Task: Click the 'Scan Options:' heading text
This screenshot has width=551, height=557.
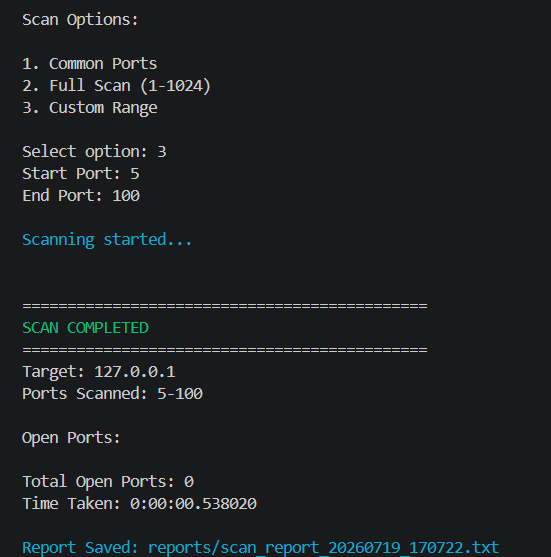Action: click(x=80, y=20)
